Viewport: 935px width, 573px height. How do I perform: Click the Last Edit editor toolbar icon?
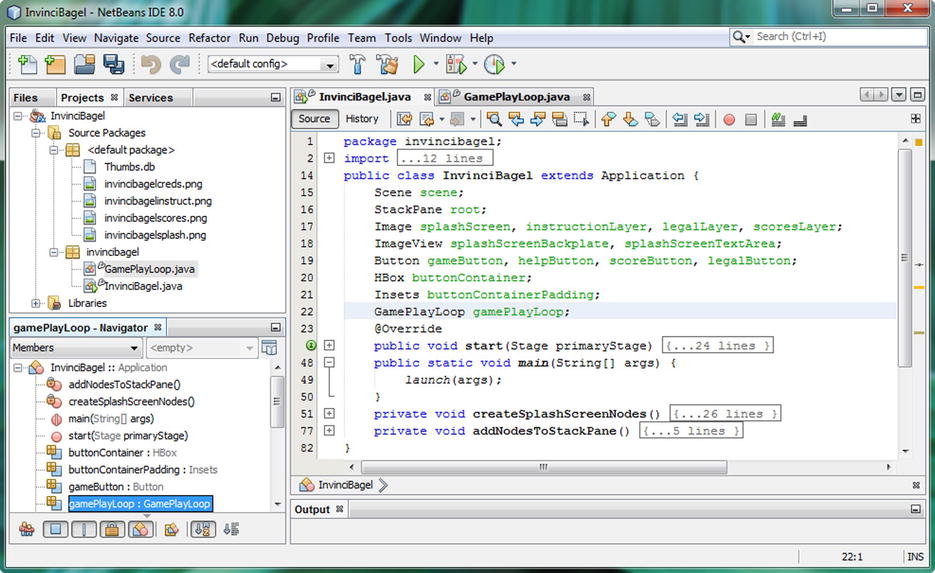405,119
